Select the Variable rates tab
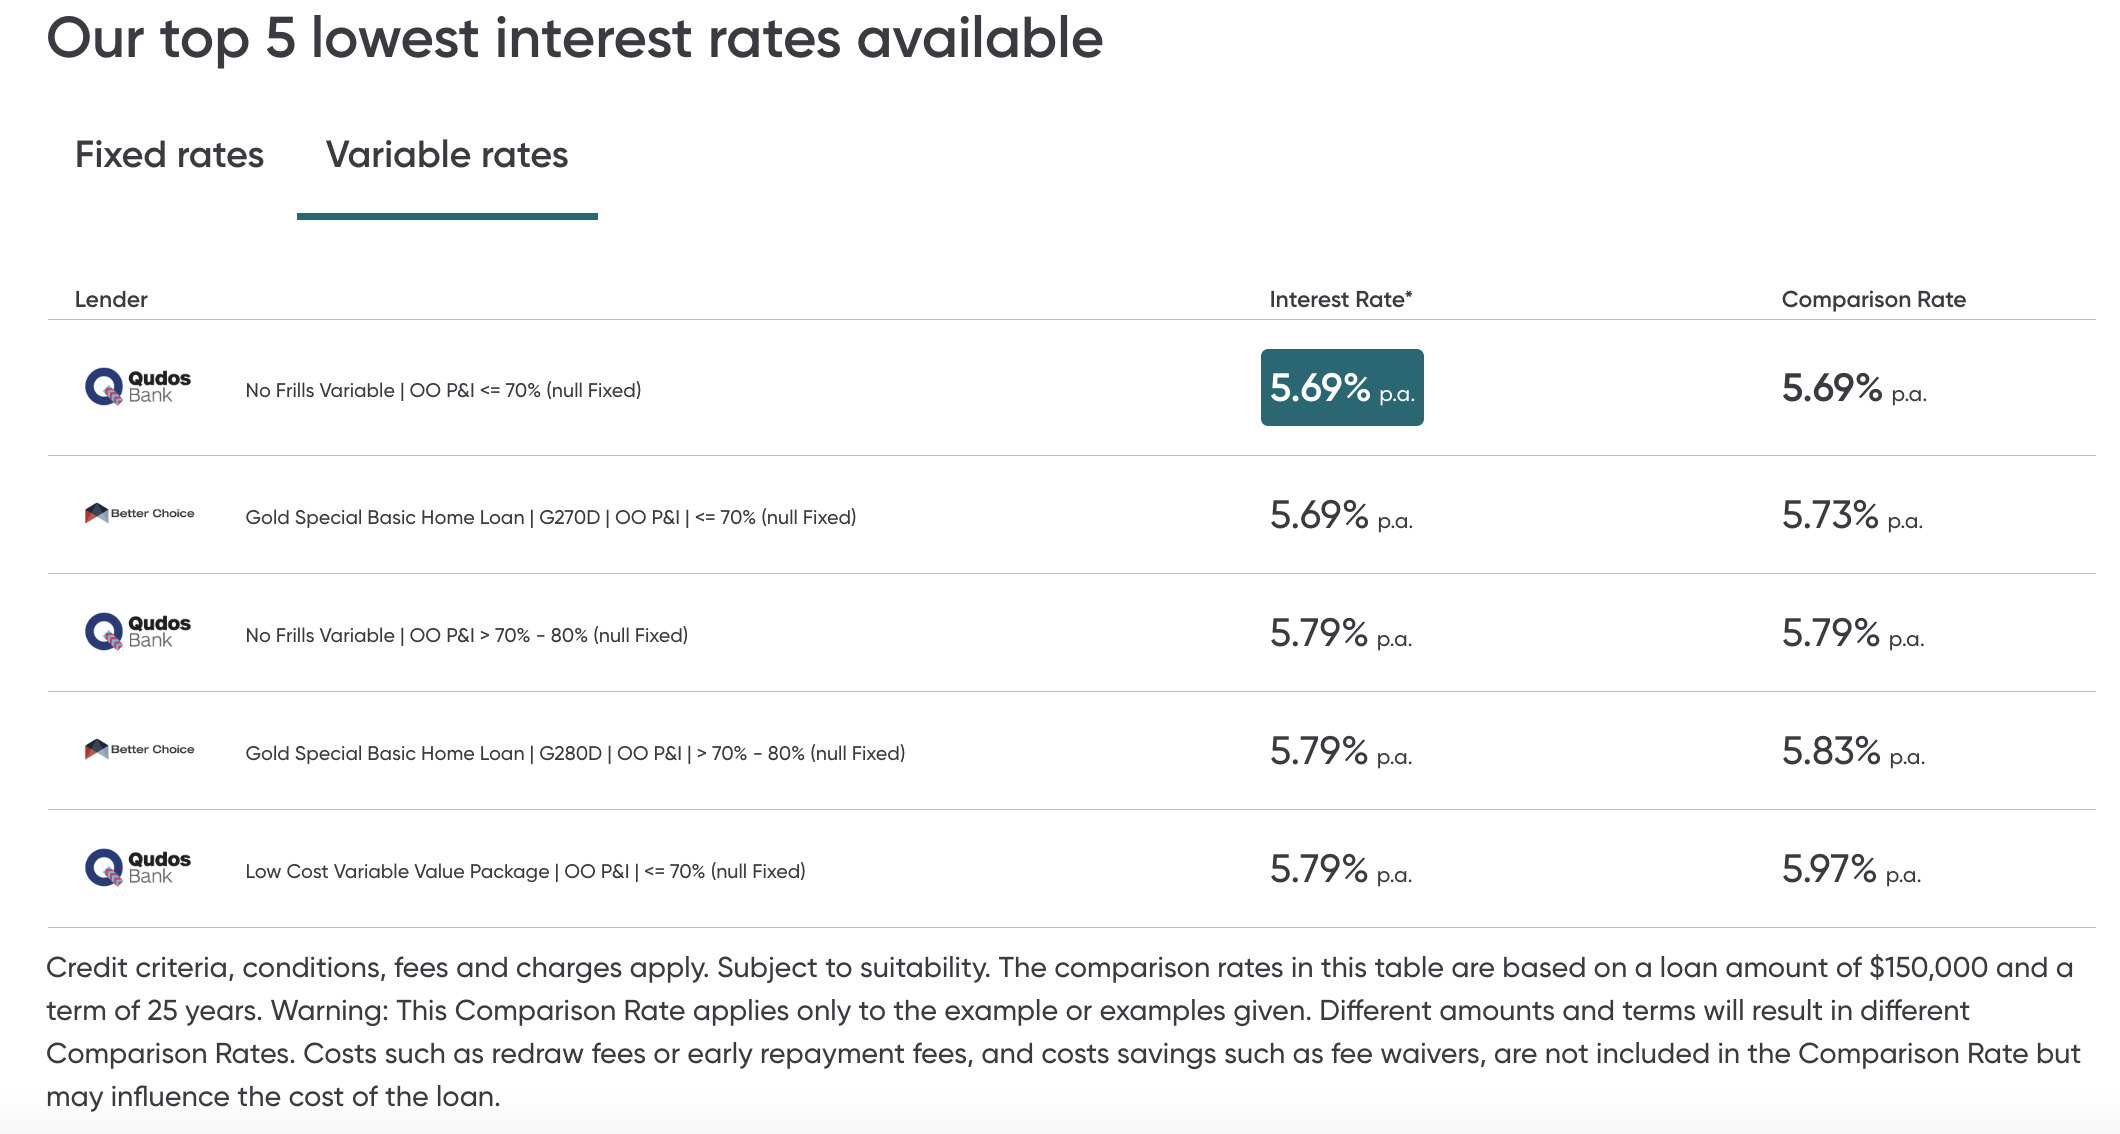The image size is (2120, 1134). click(x=447, y=155)
